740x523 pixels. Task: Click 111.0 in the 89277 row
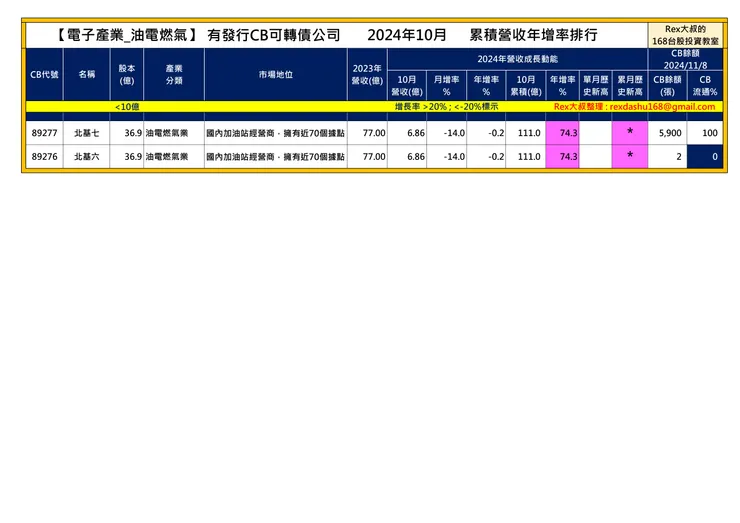[529, 133]
